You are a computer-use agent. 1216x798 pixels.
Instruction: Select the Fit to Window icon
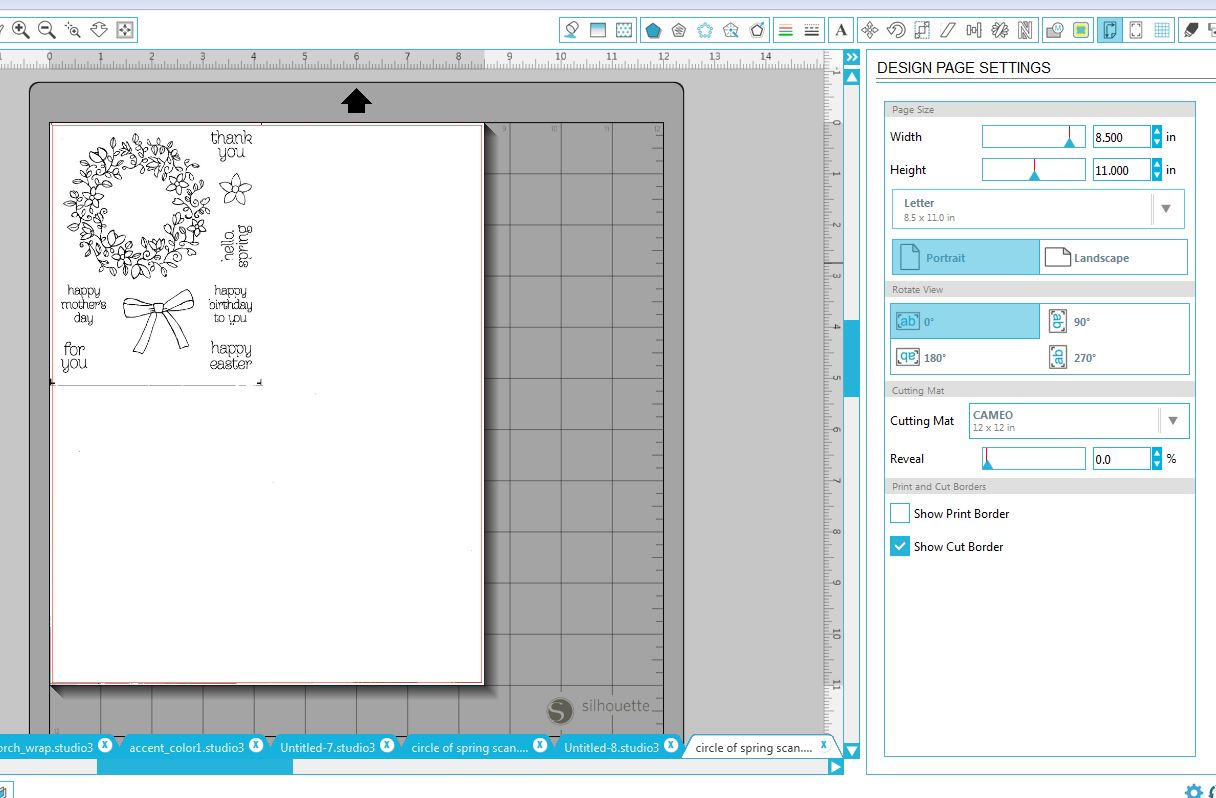pos(125,30)
